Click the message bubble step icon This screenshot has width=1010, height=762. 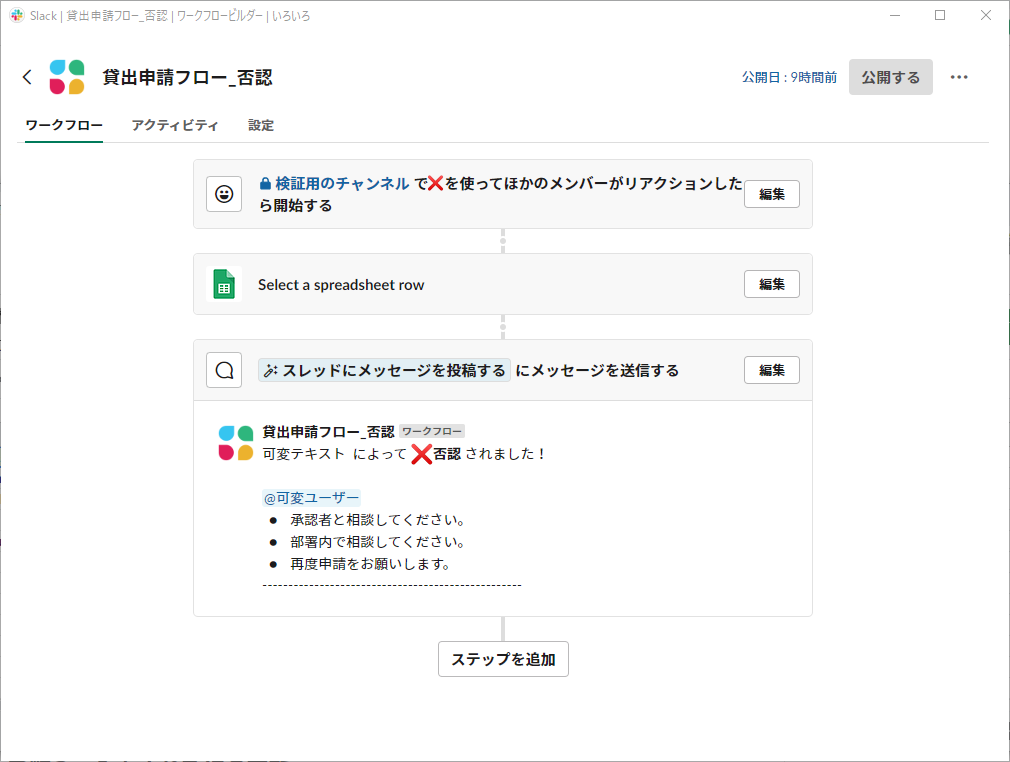224,370
